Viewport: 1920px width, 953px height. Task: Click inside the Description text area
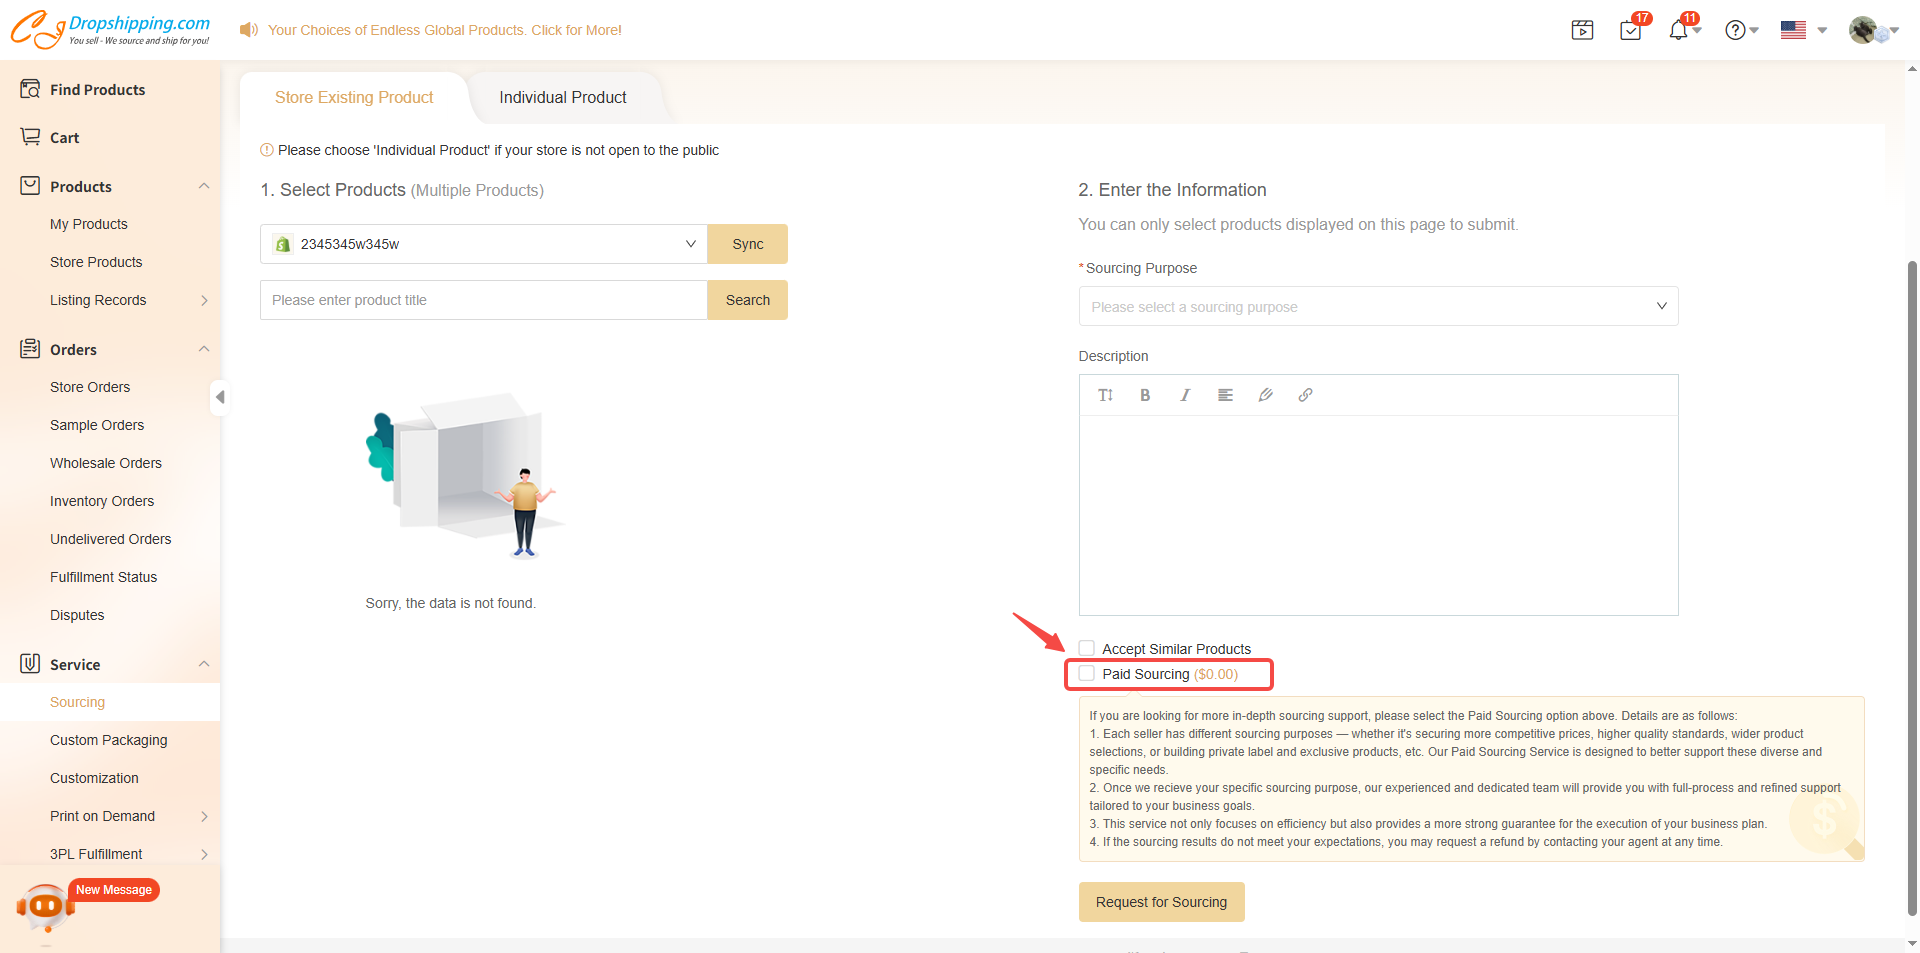click(1378, 515)
